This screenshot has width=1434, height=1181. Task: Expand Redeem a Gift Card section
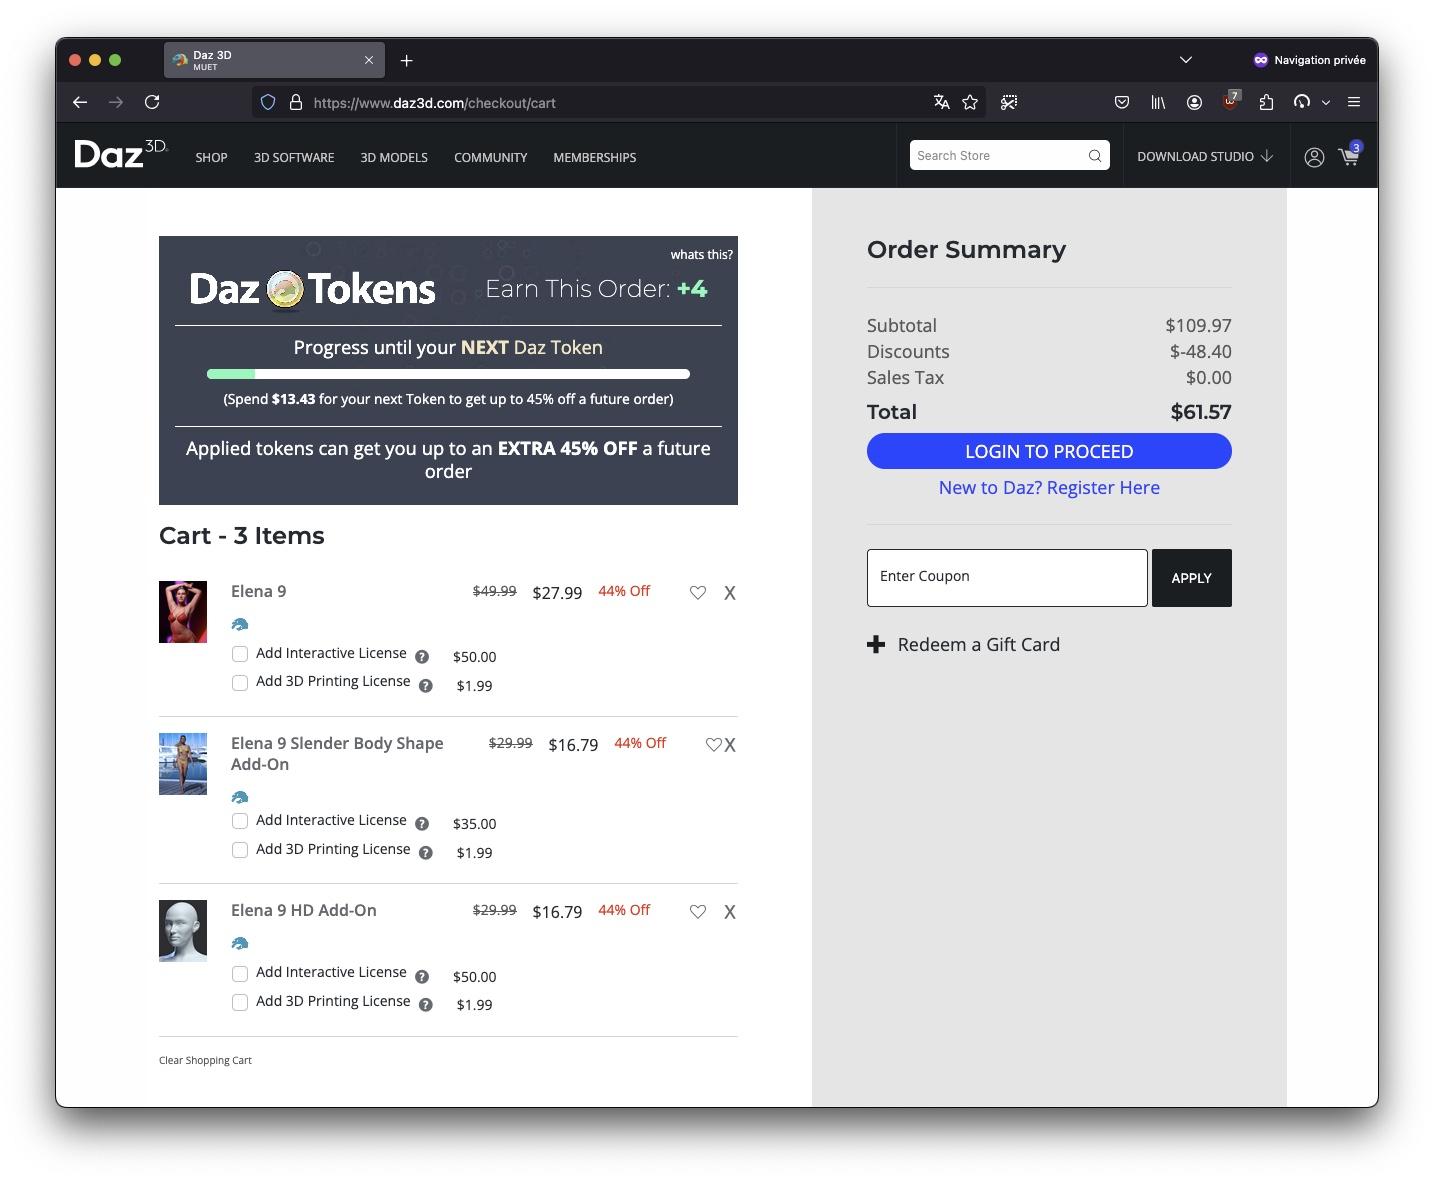click(x=963, y=645)
